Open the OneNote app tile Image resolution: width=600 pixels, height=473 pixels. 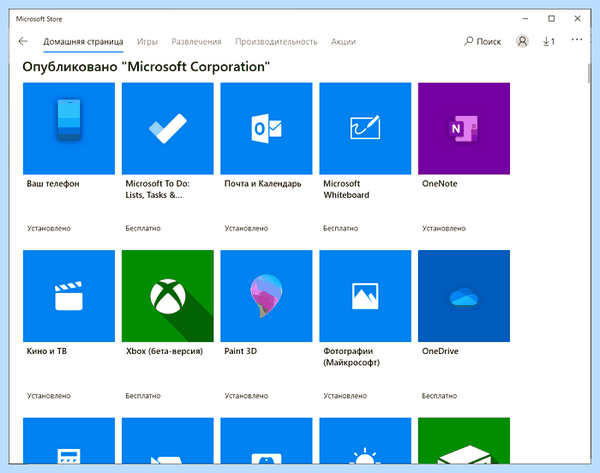[x=464, y=129]
